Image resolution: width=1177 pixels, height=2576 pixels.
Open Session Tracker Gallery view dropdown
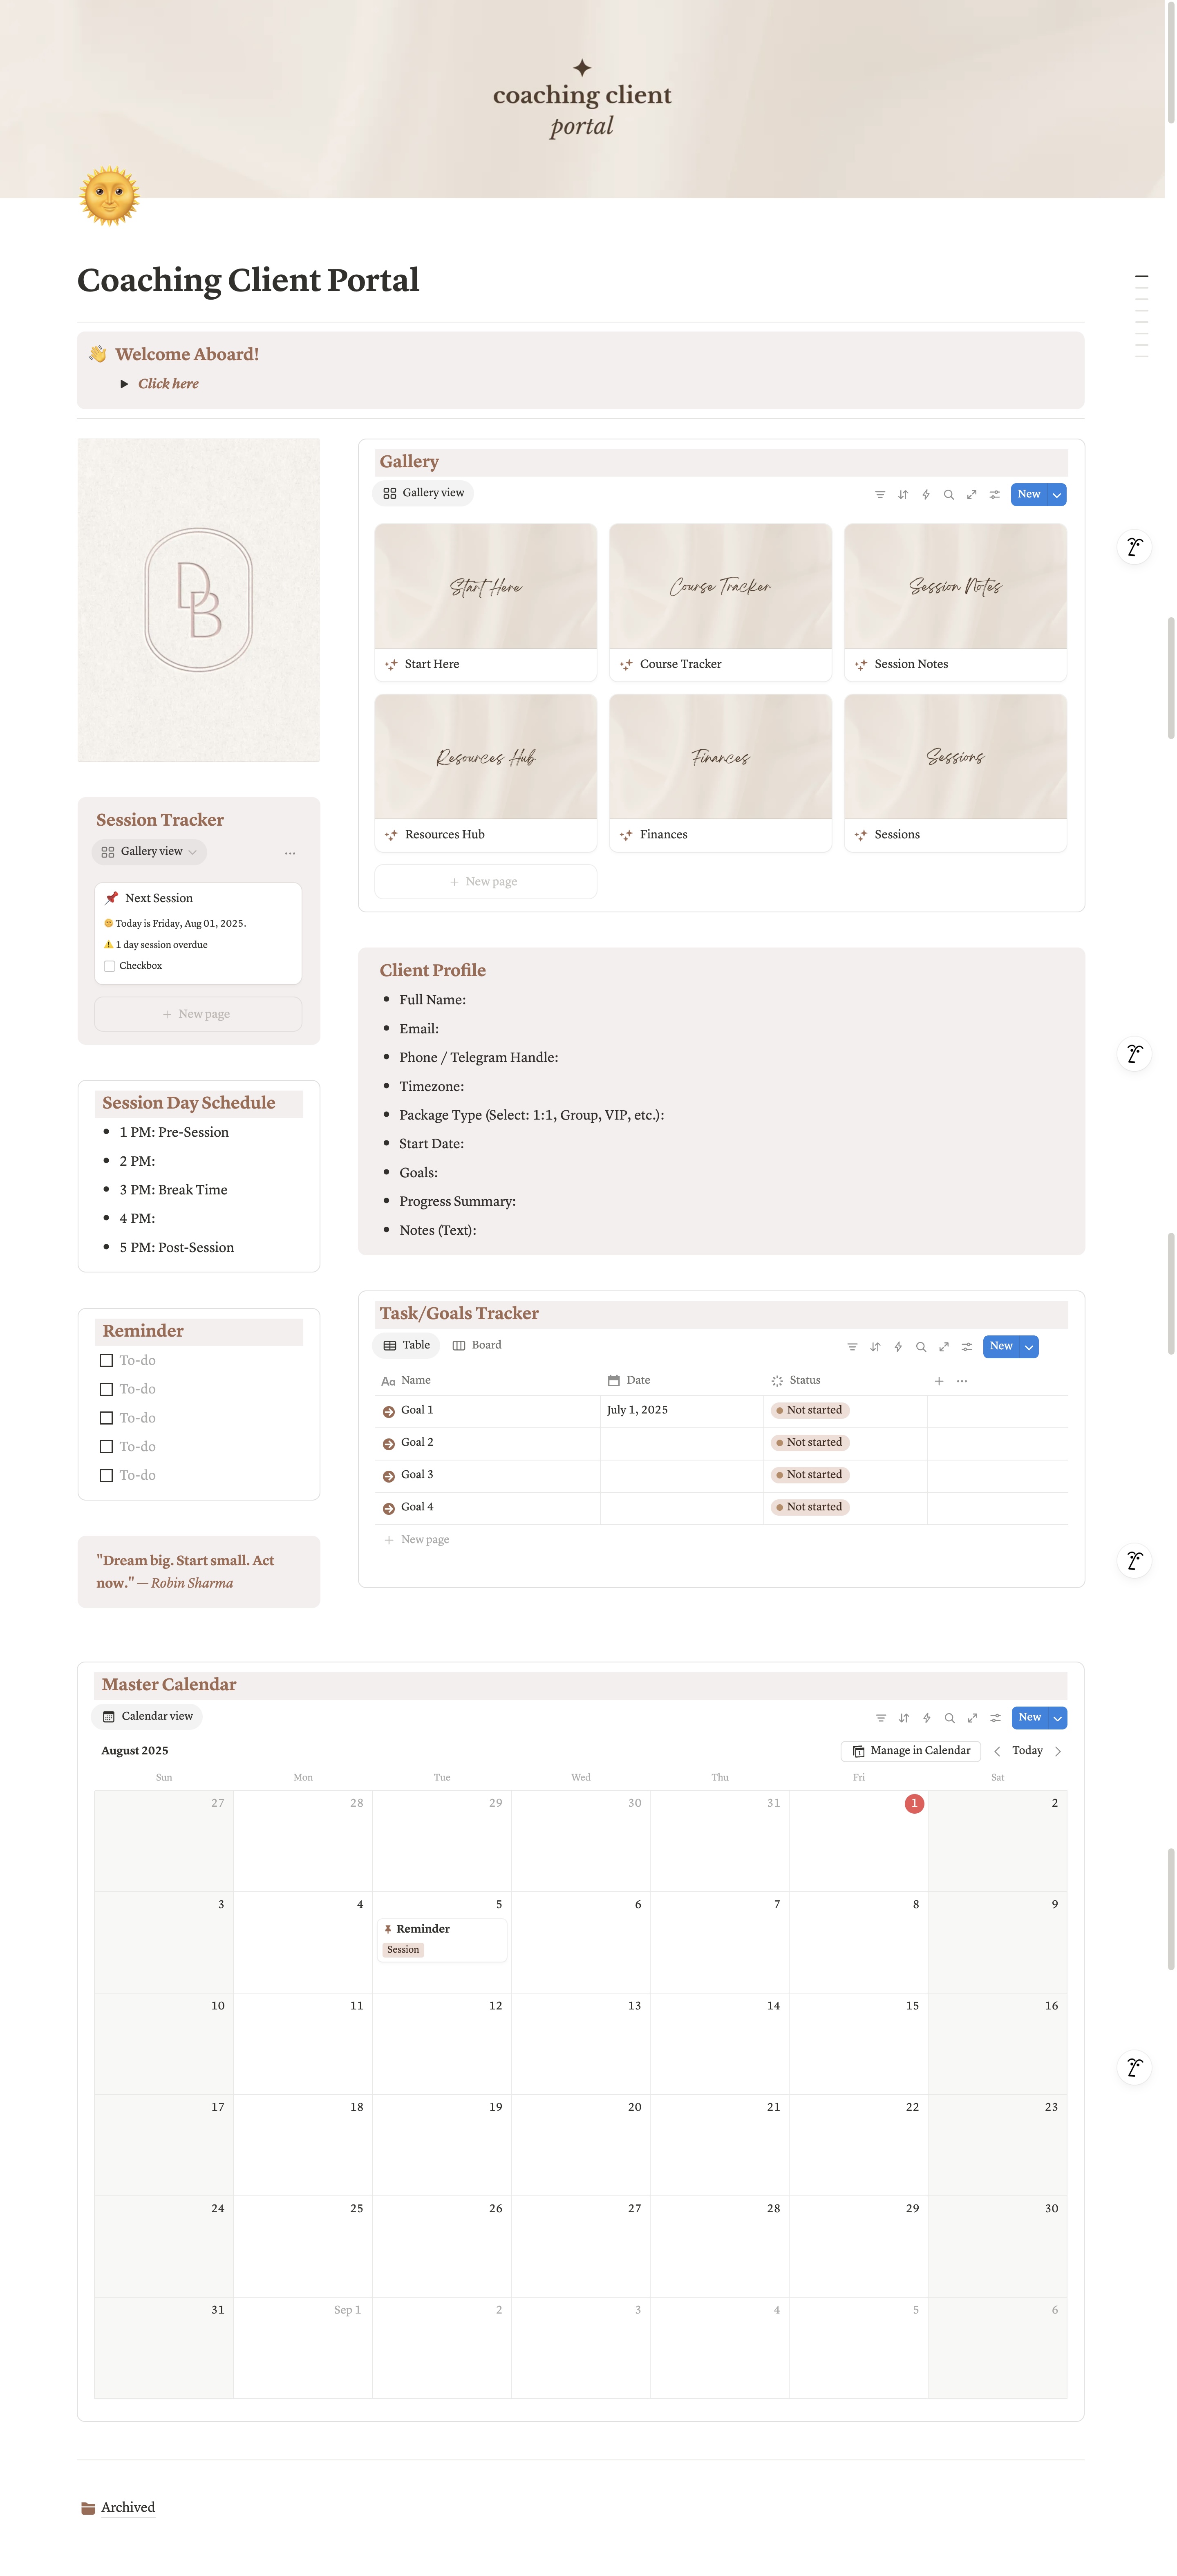[x=150, y=852]
